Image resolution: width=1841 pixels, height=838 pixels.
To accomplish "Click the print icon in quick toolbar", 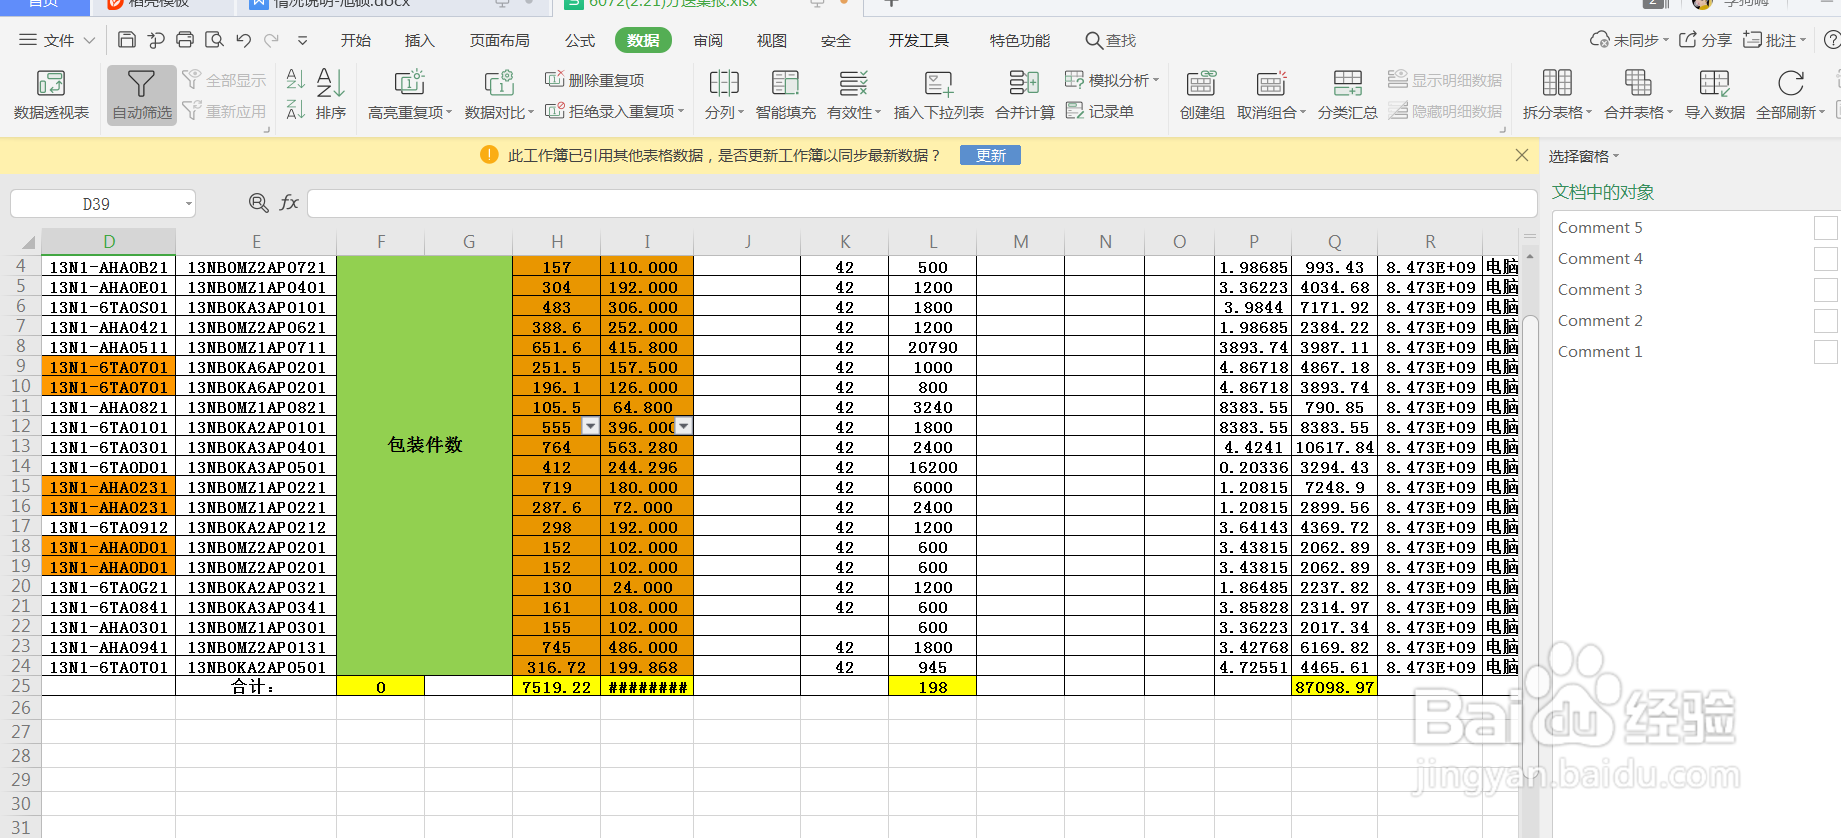I will pyautogui.click(x=185, y=40).
